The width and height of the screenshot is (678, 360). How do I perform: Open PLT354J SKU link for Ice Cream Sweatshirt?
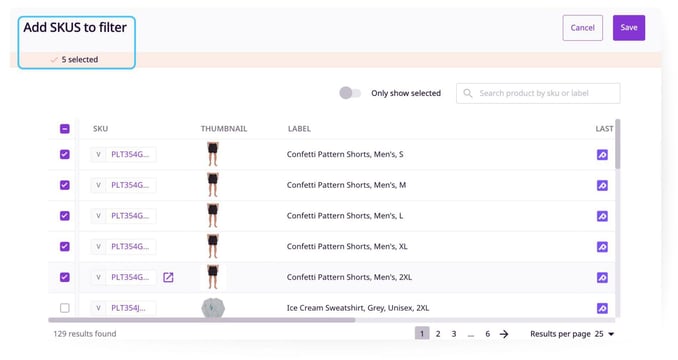click(128, 308)
